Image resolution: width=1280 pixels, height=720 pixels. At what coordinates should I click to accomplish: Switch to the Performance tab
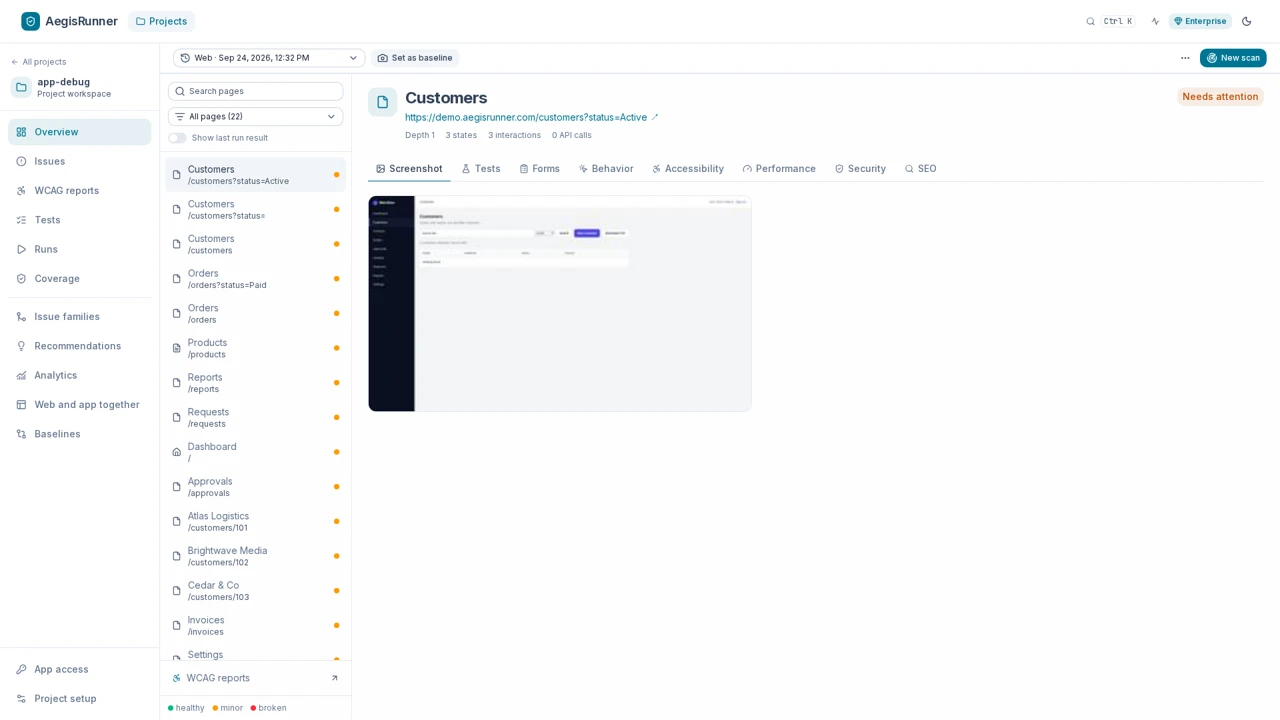(x=779, y=169)
